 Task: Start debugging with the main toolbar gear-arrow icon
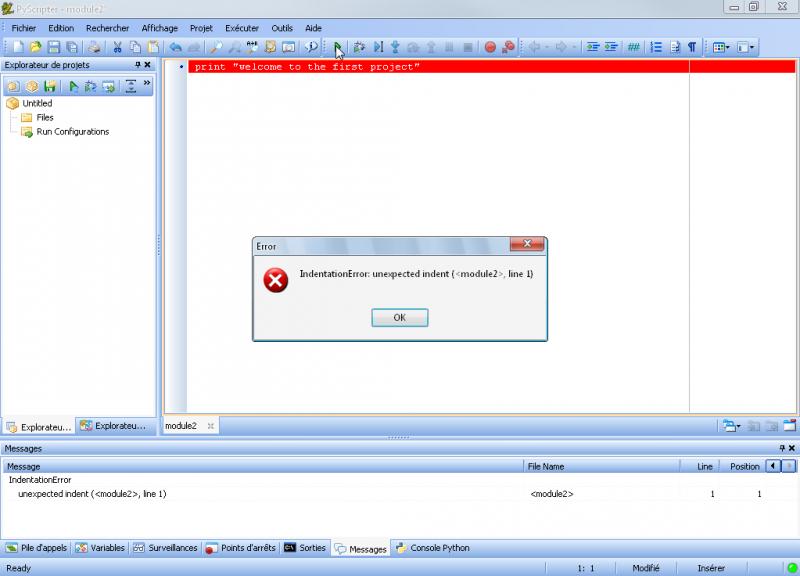(359, 47)
